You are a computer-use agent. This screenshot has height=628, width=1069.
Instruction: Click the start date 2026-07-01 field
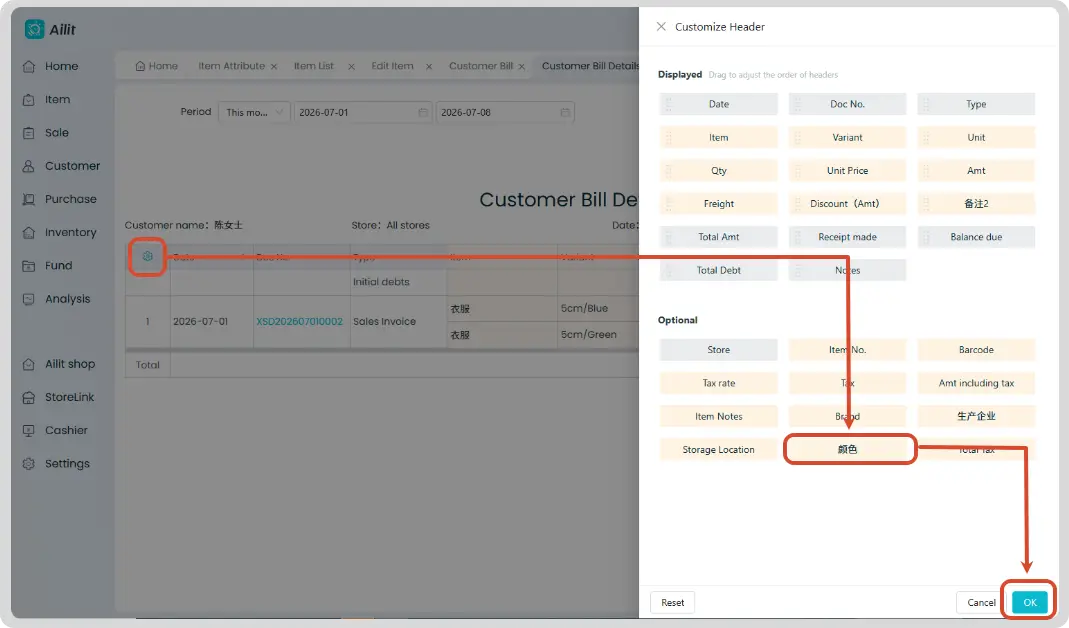363,112
